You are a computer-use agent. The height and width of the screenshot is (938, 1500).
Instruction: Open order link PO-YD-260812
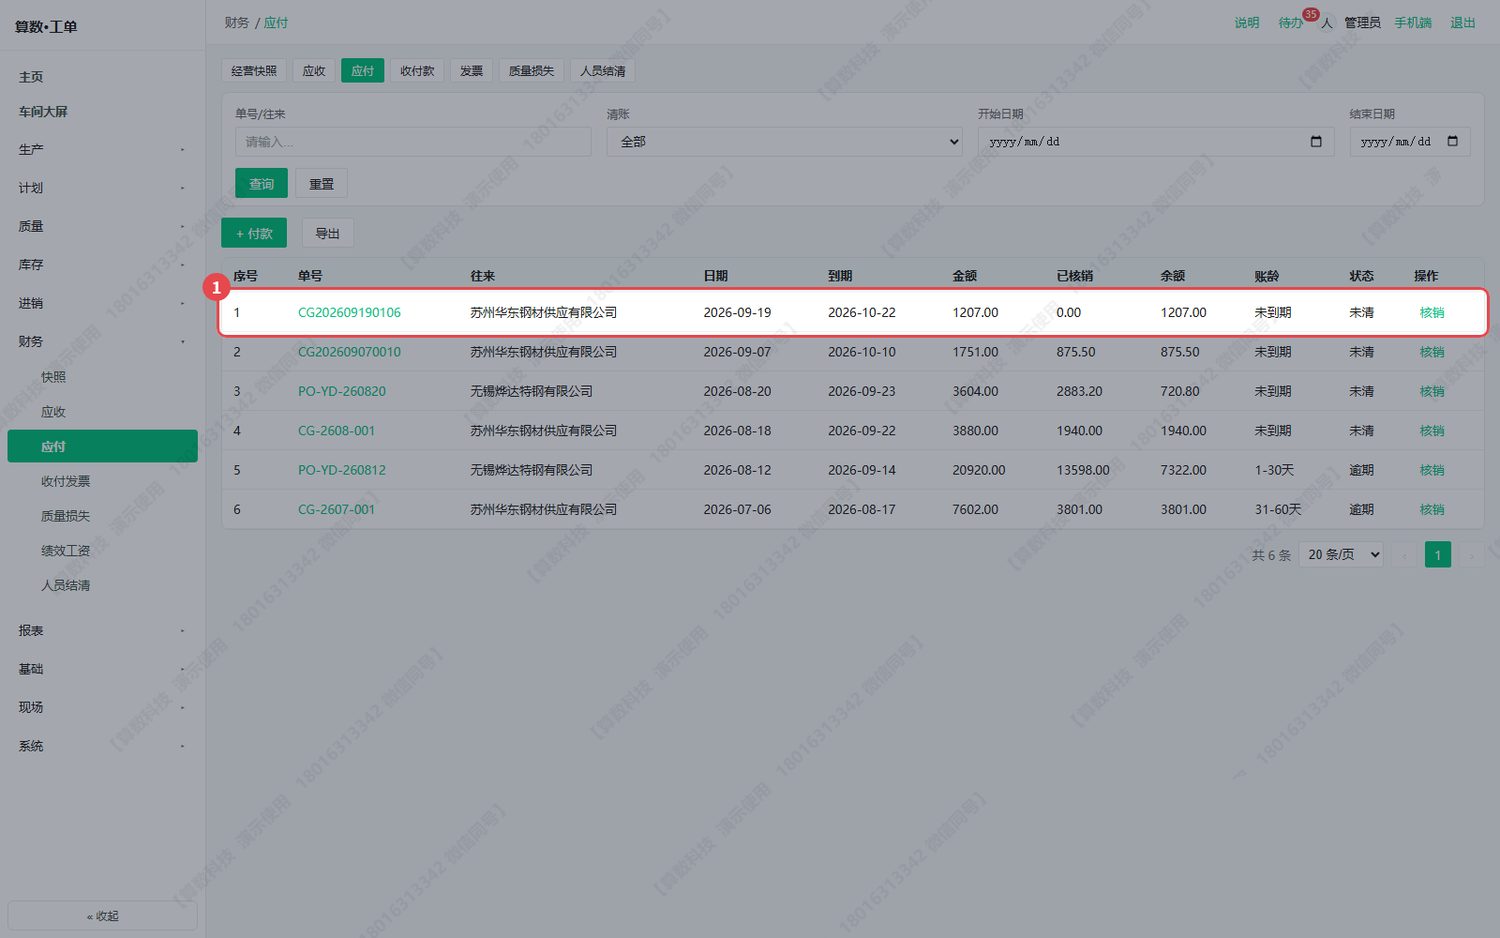[342, 470]
